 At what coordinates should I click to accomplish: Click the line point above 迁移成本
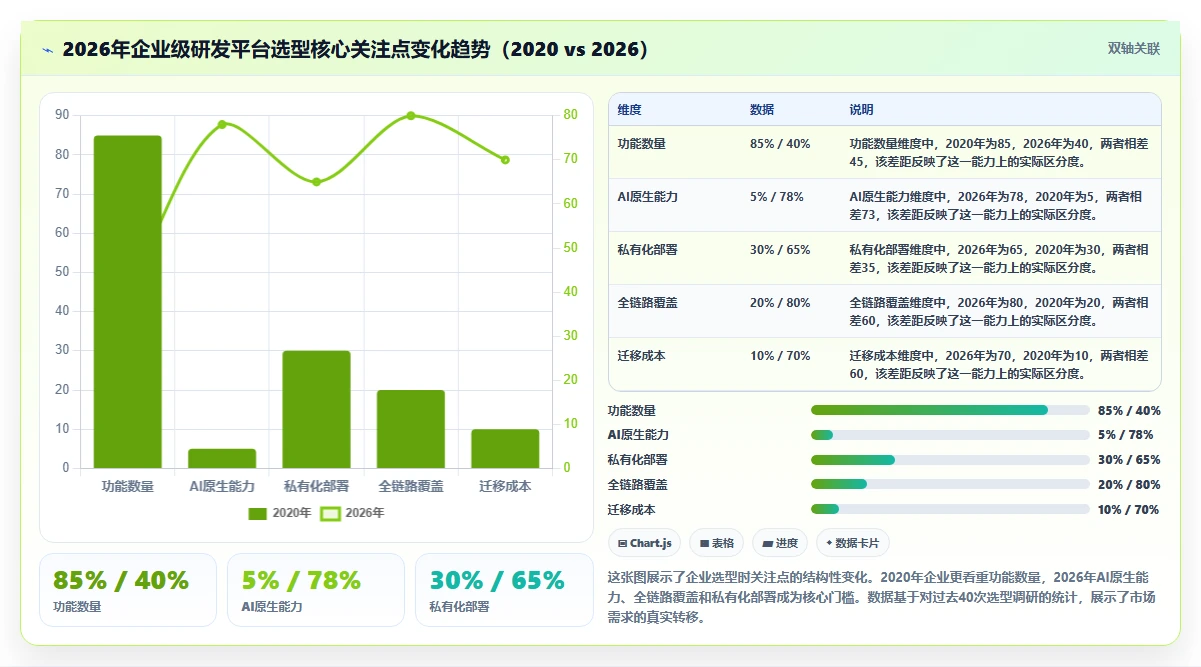point(505,160)
